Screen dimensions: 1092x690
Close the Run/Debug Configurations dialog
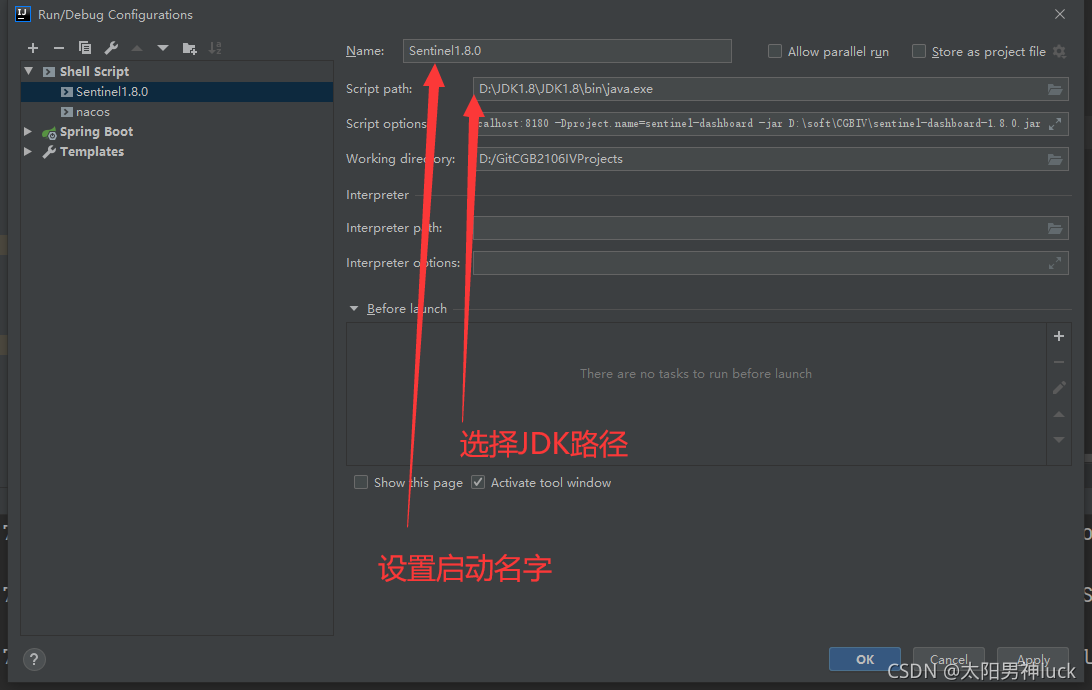[x=1060, y=14]
